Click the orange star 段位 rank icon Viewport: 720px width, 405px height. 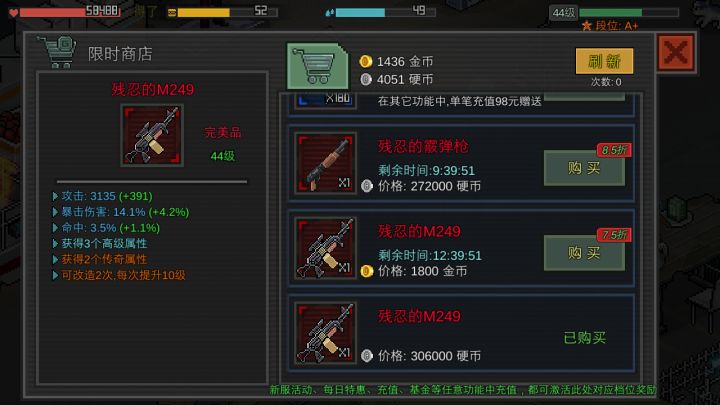586,26
